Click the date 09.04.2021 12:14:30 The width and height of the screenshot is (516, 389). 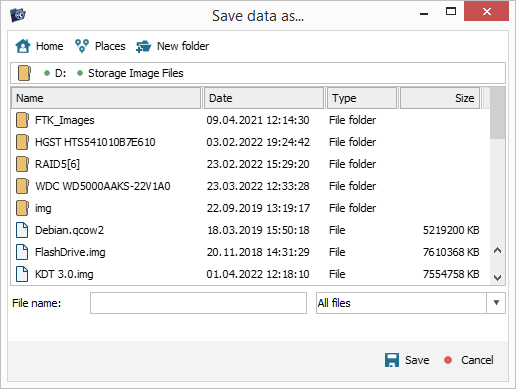point(258,120)
